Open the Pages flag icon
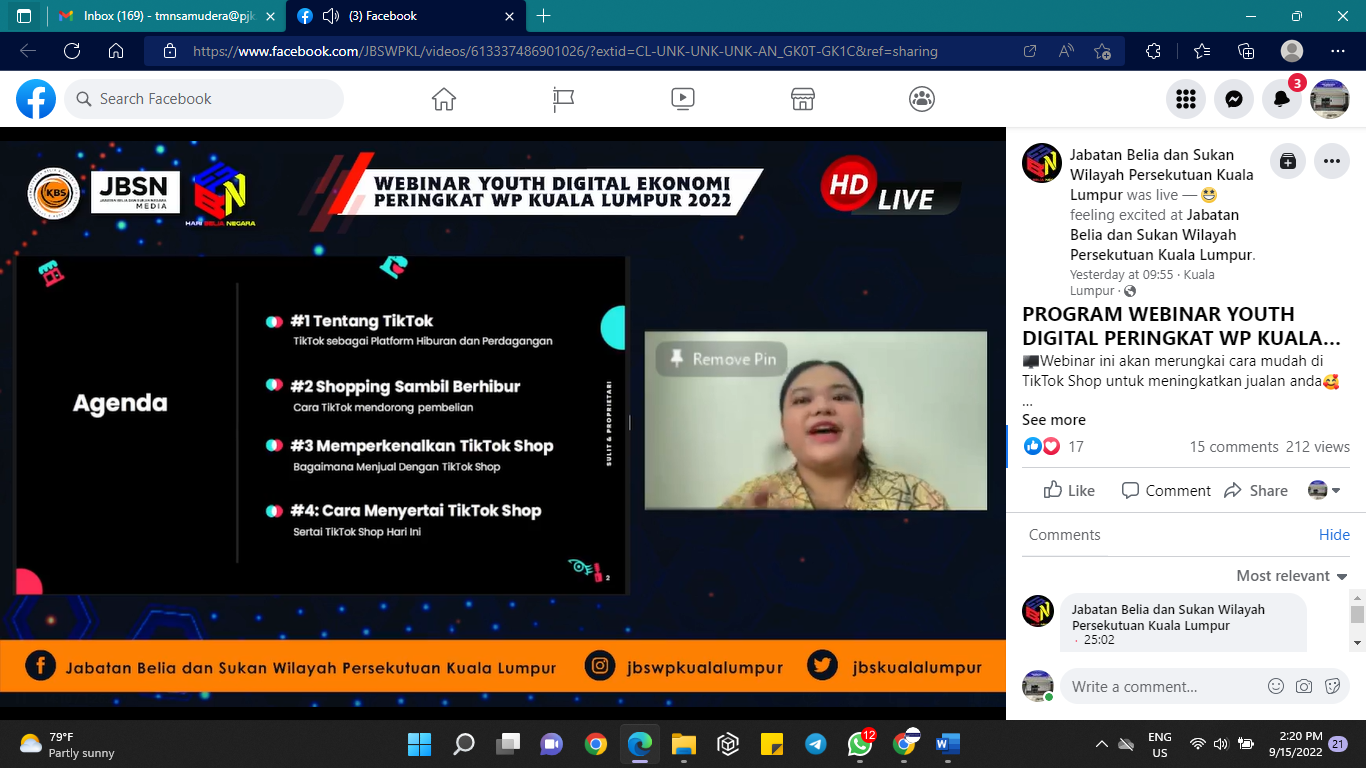The width and height of the screenshot is (1366, 768). (x=563, y=99)
